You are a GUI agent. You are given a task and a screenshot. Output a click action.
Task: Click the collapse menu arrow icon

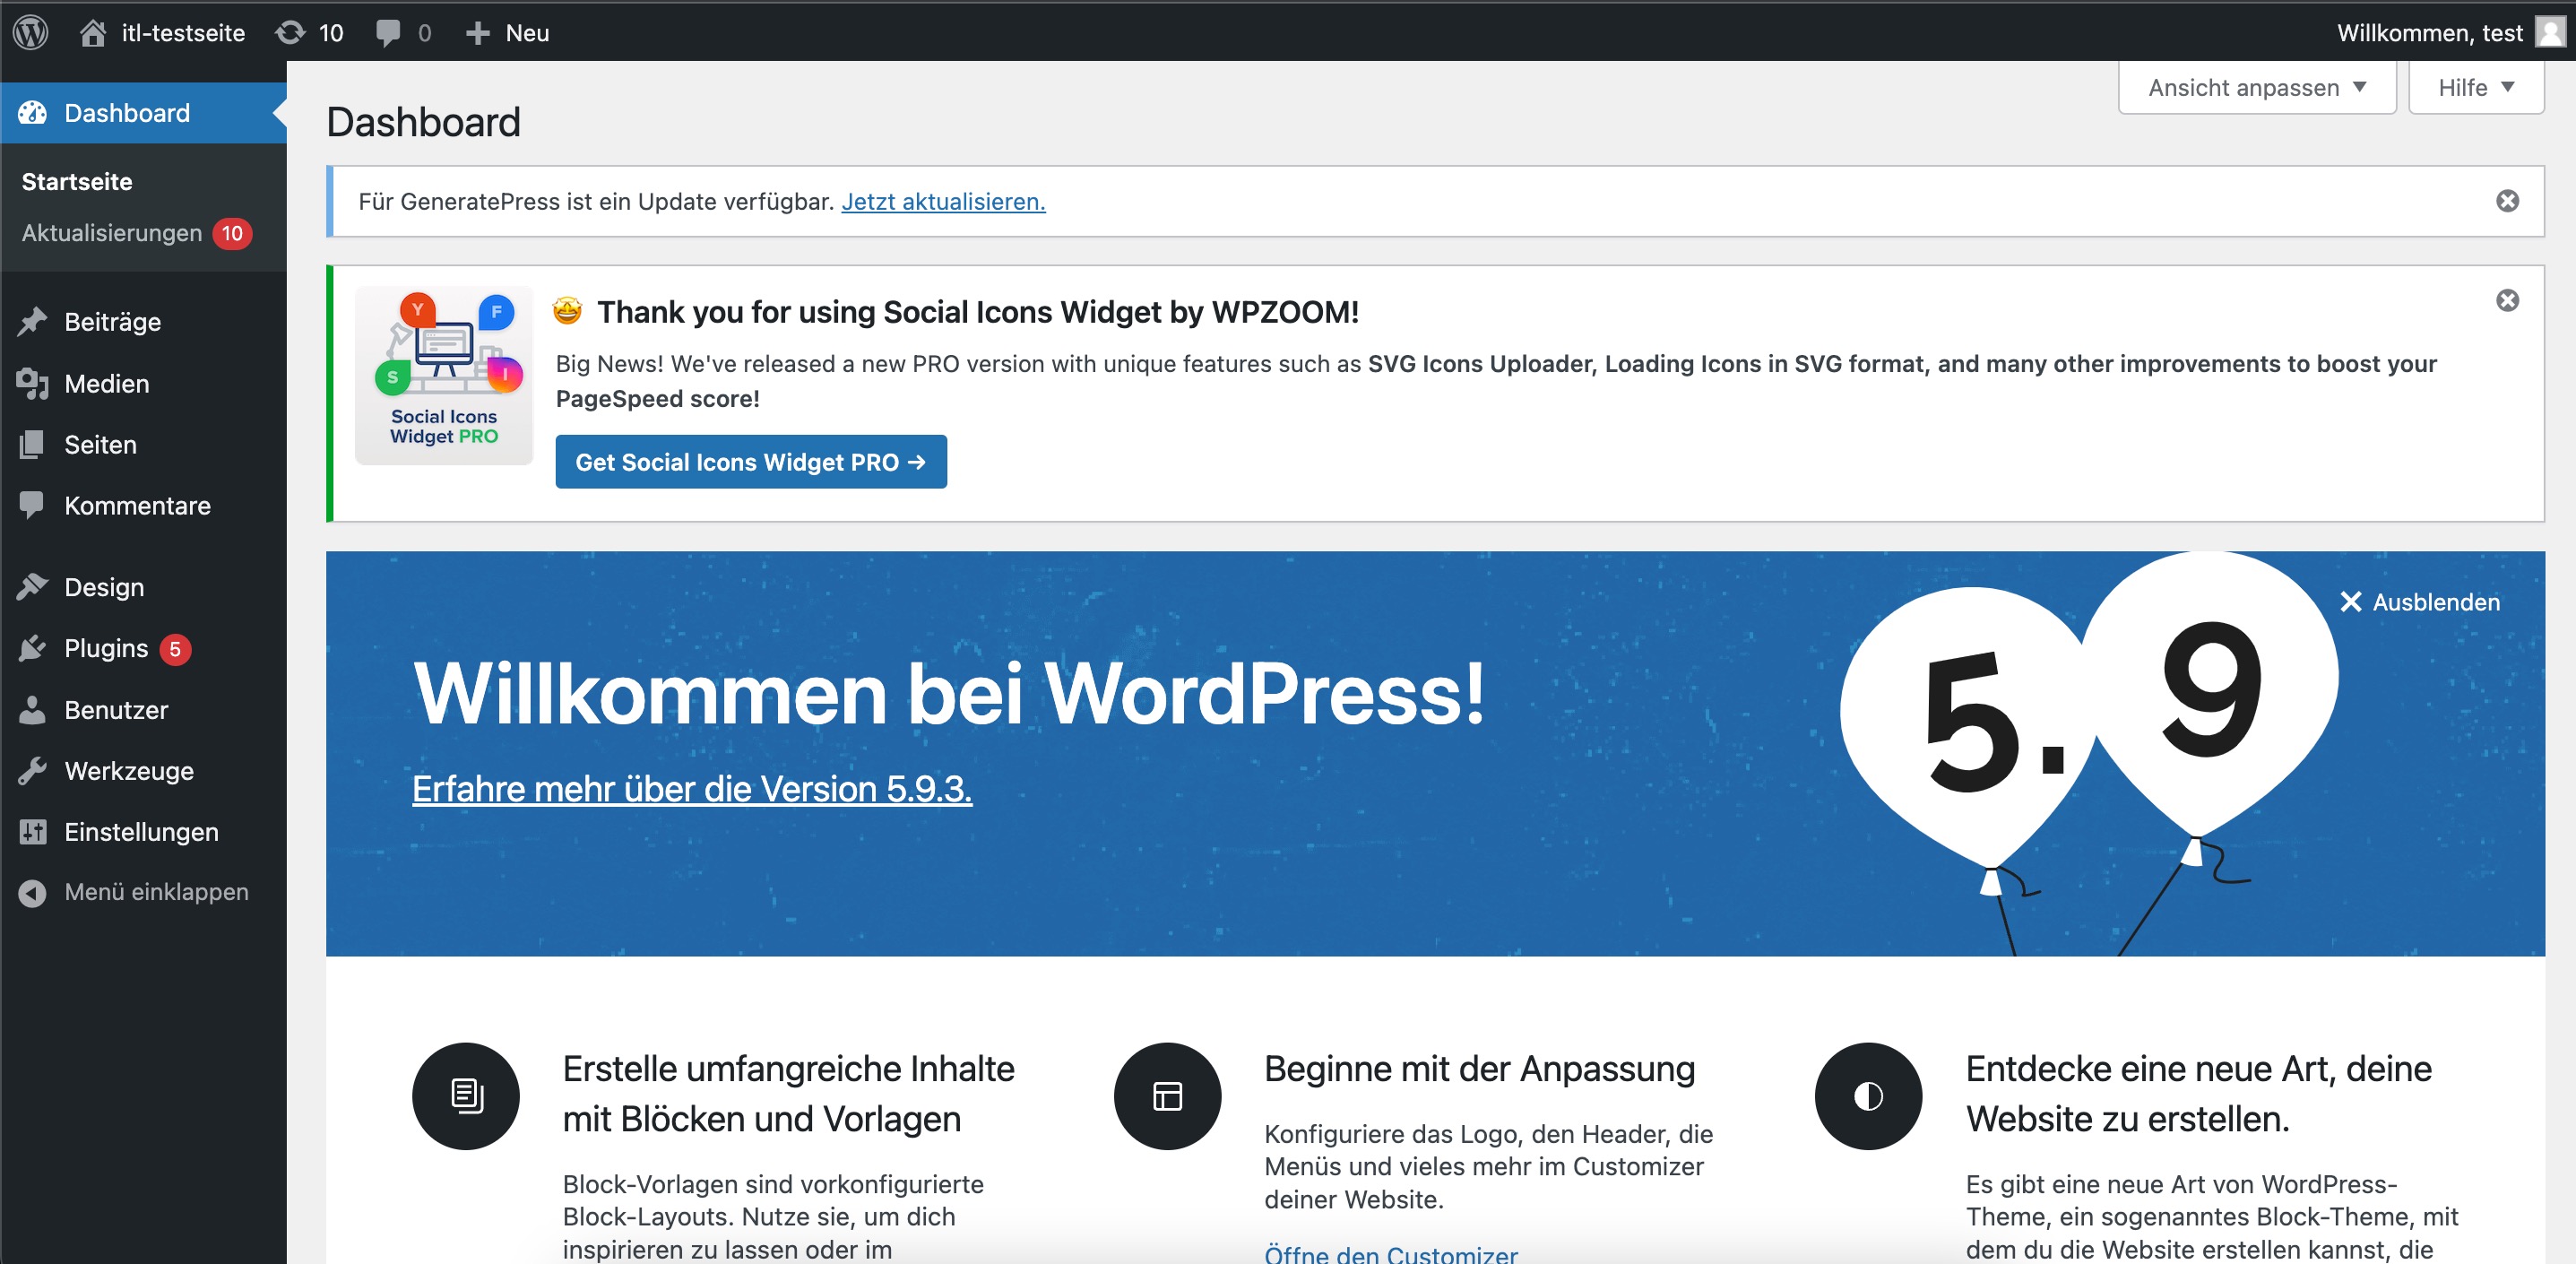pos(32,893)
